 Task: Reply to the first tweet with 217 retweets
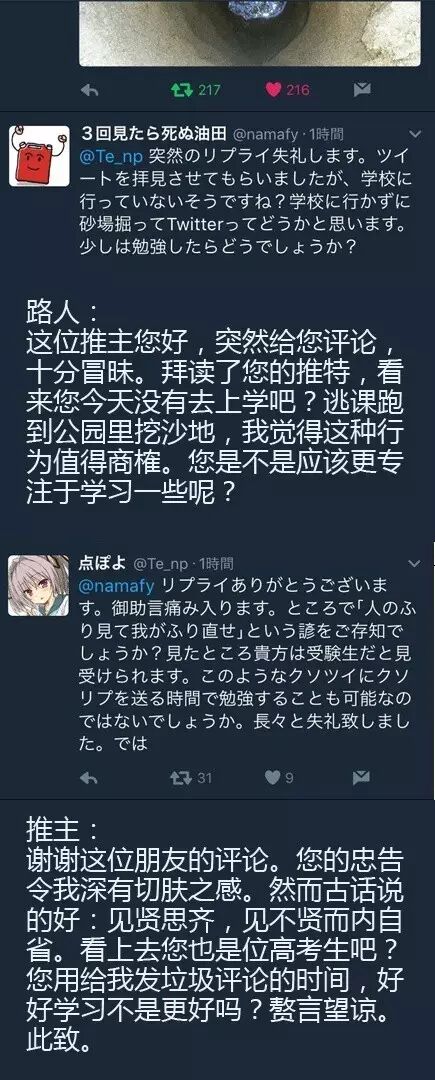pyautogui.click(x=89, y=90)
